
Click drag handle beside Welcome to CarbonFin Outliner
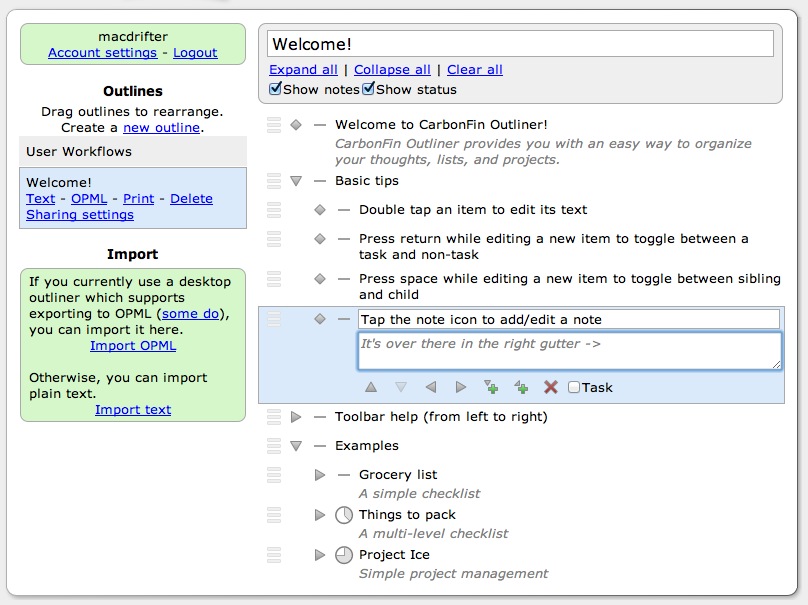pos(274,125)
